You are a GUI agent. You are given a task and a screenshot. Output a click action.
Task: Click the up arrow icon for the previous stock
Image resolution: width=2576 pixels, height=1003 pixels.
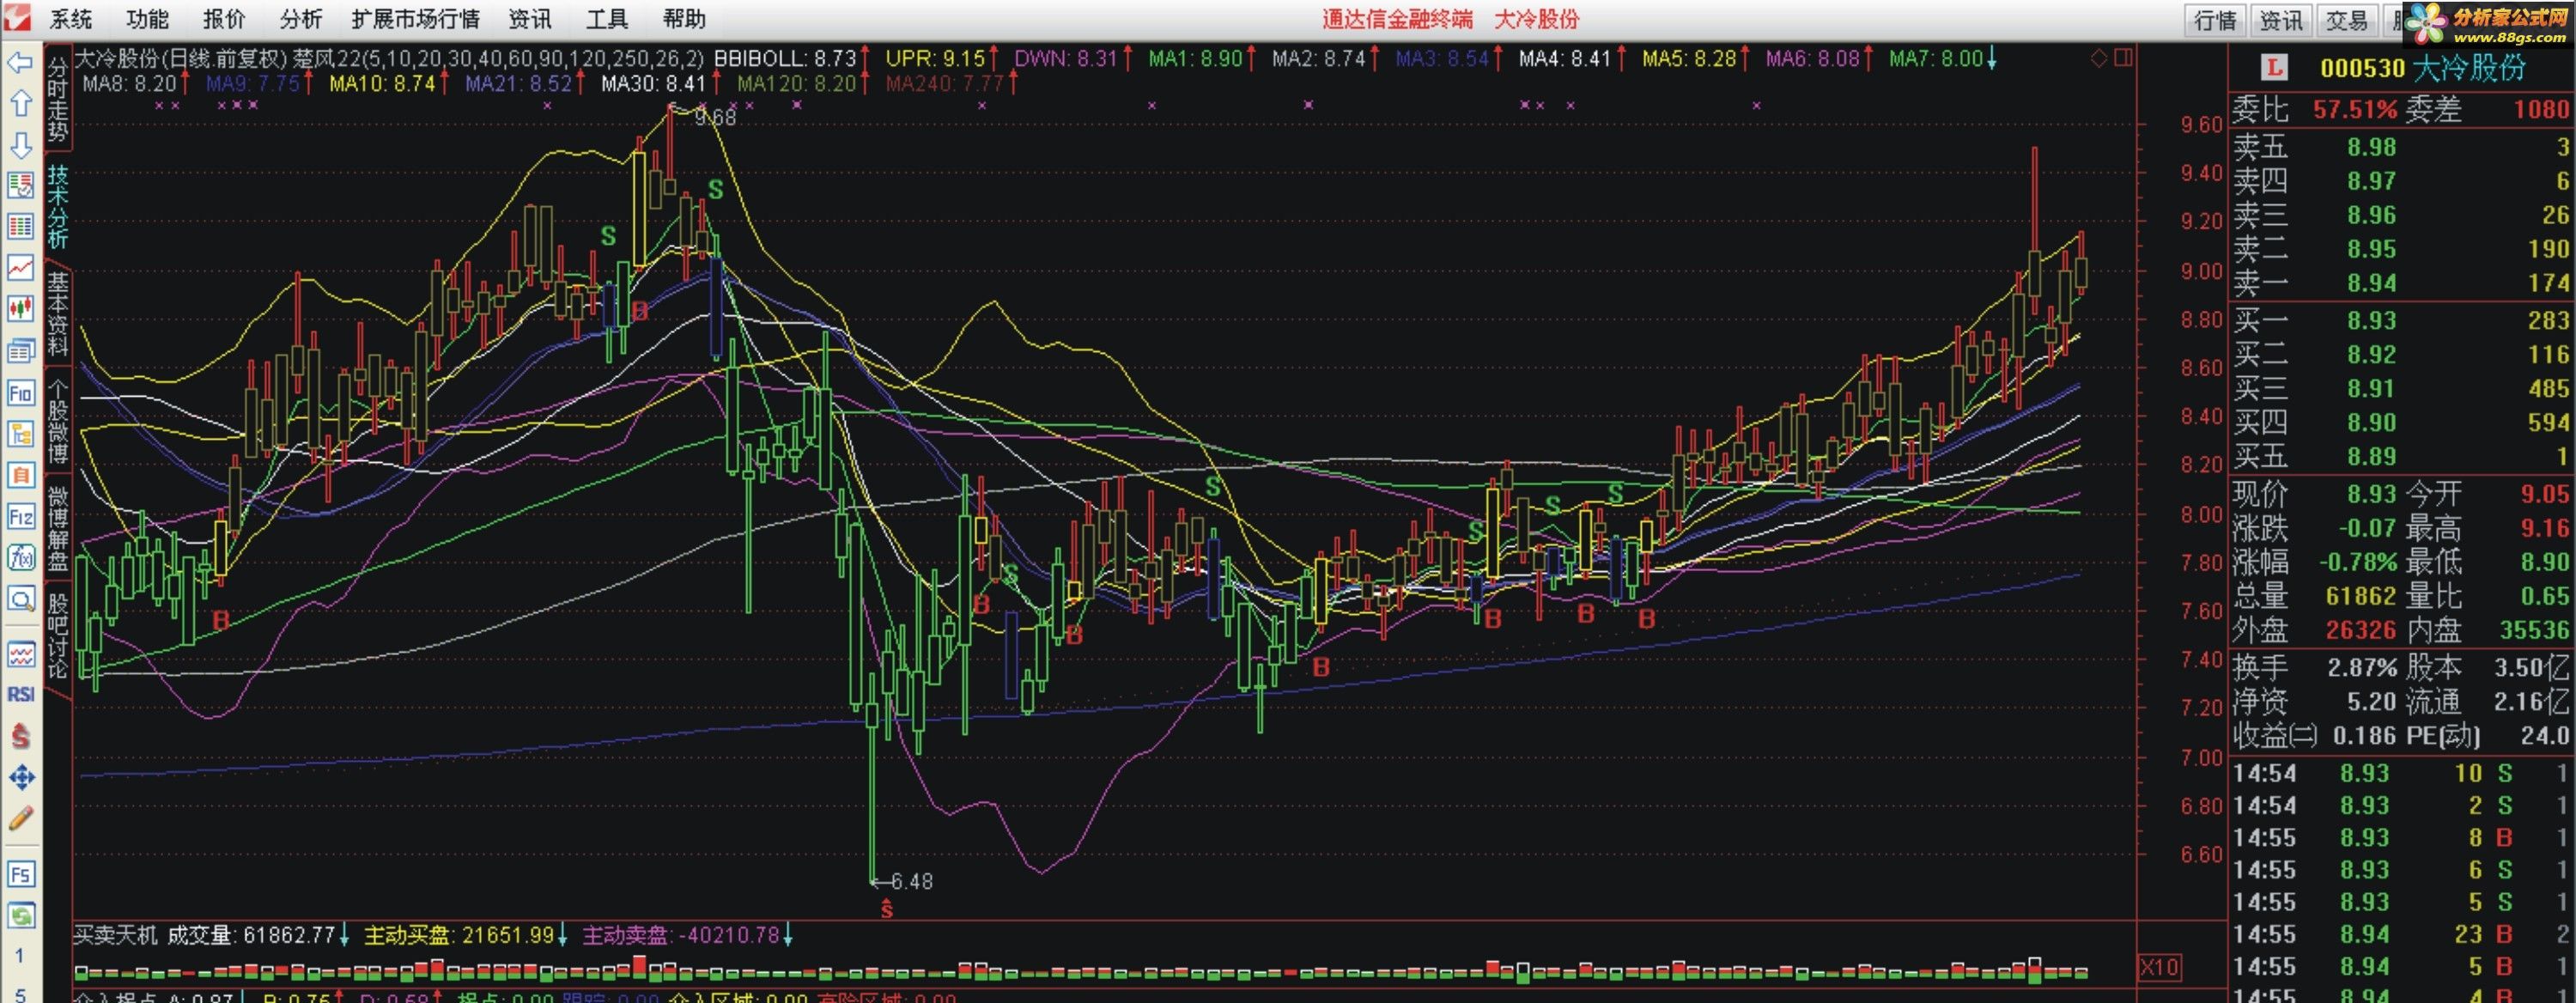coord(21,104)
